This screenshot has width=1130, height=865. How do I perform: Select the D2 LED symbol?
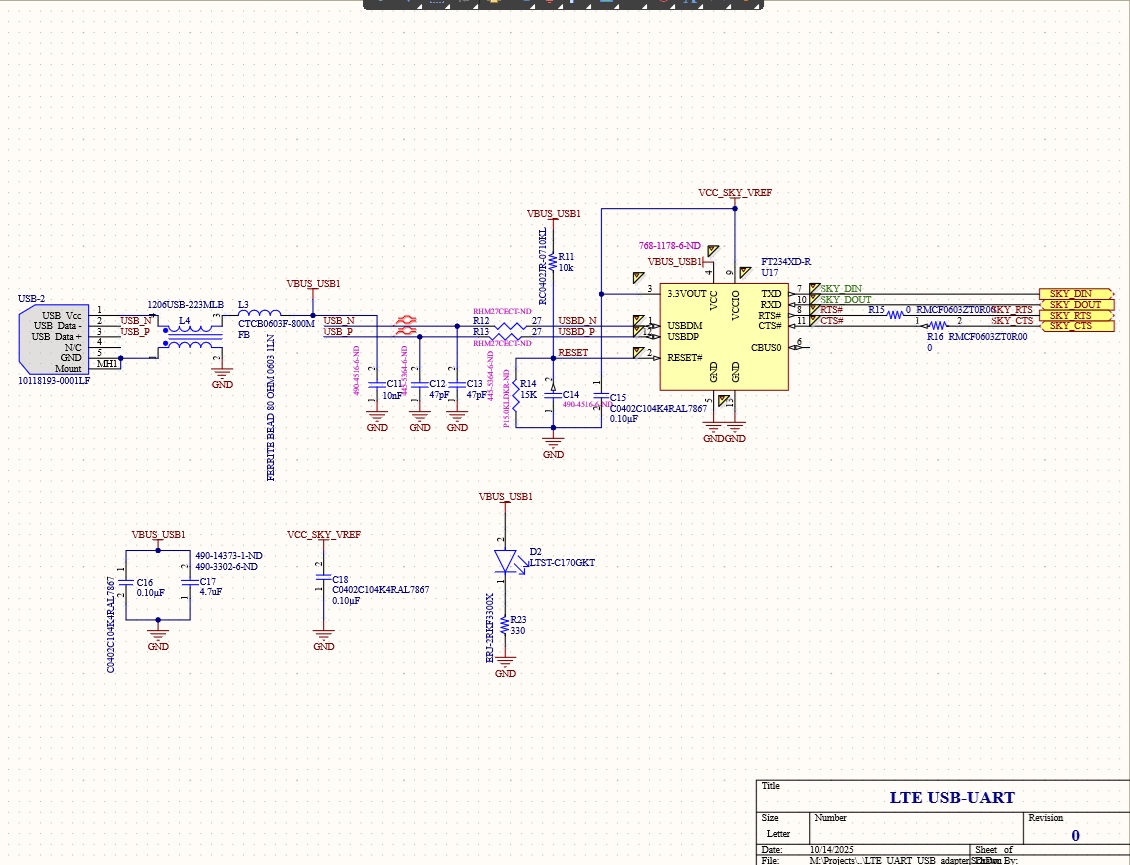pos(506,561)
